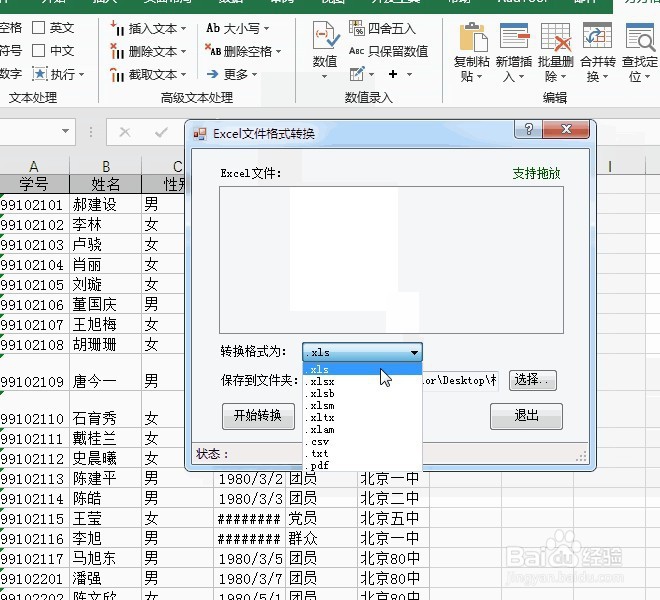Image resolution: width=660 pixels, height=600 pixels.
Task: Click the formula bar cancel X icon
Action: pyautogui.click(x=125, y=132)
